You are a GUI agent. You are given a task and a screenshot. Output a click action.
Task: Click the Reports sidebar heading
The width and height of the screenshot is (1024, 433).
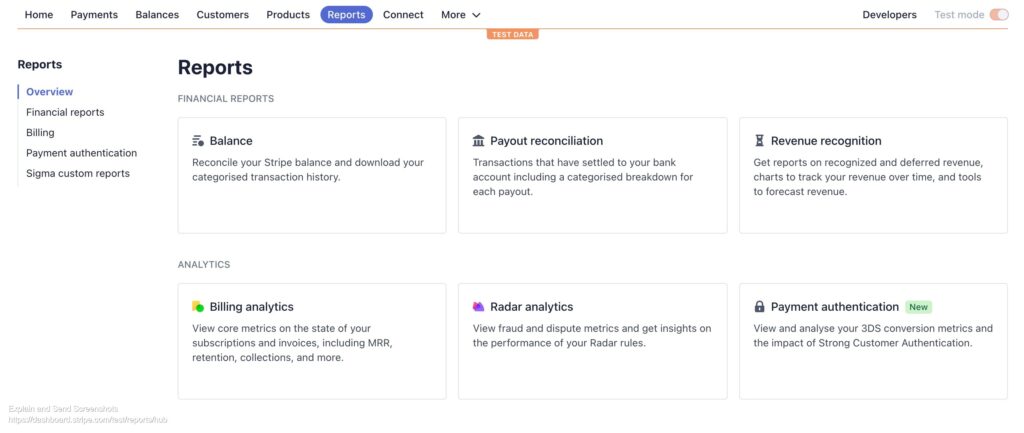[x=40, y=65]
